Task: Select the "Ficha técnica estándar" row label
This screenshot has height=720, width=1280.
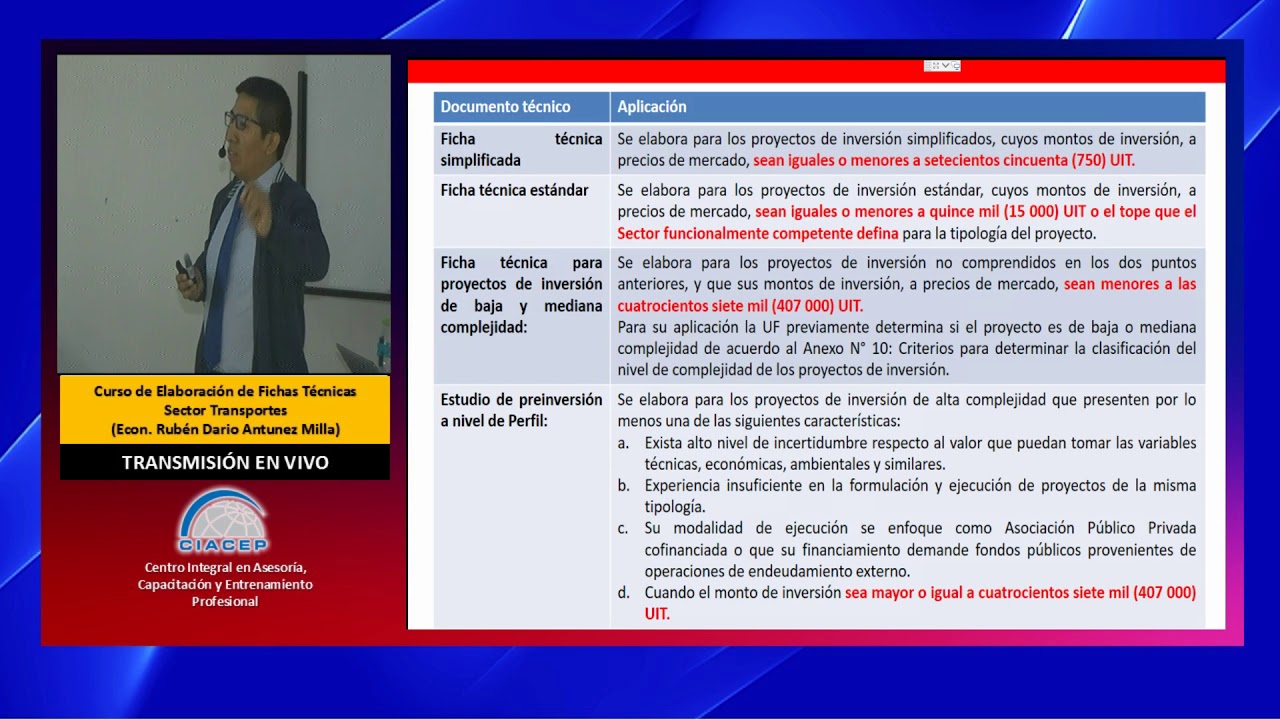Action: [514, 190]
